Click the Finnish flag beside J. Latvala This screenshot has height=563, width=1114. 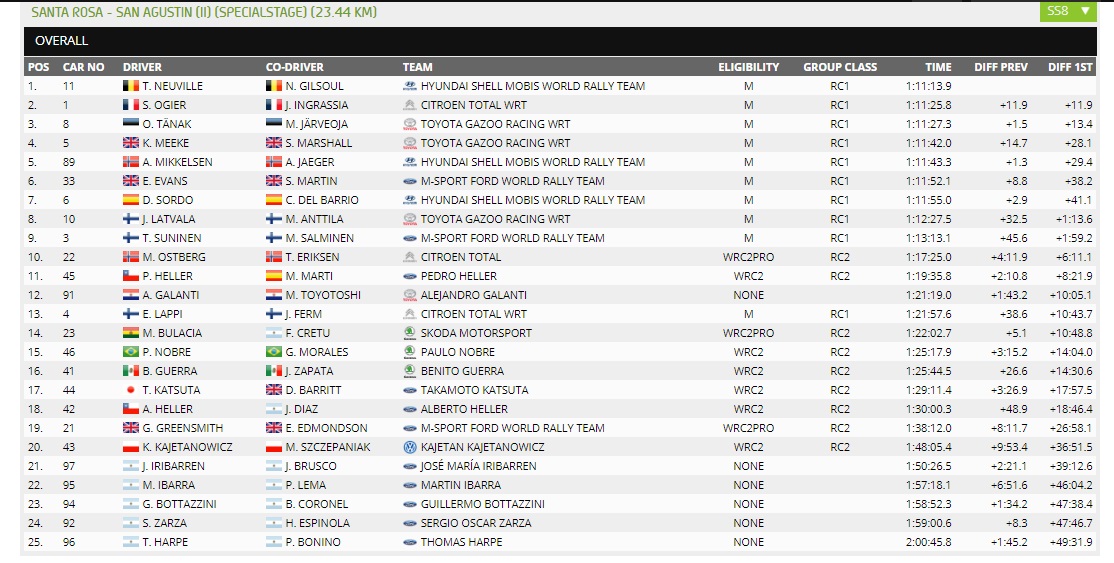click(131, 219)
